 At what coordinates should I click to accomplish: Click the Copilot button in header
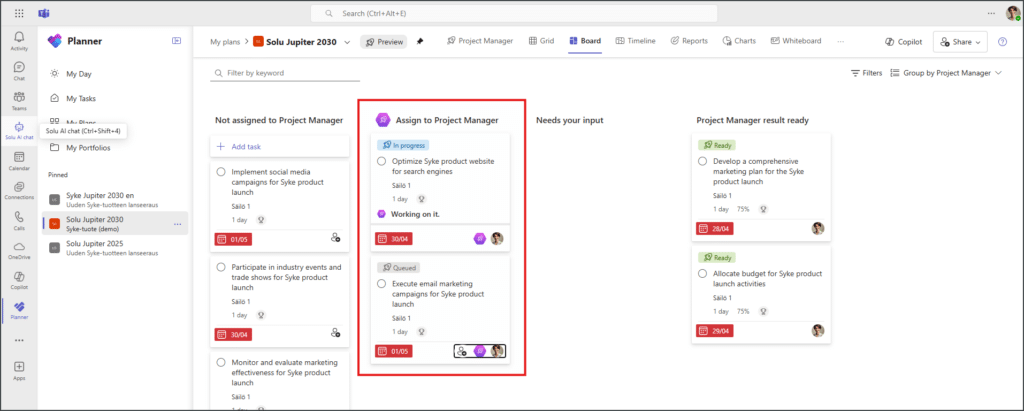pos(903,42)
